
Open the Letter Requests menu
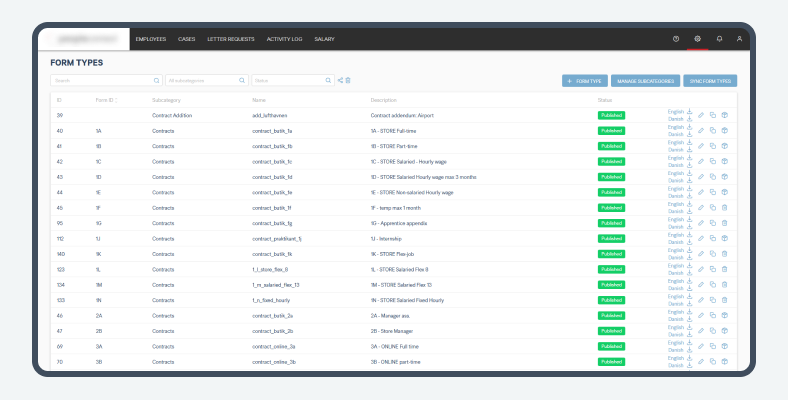coord(231,39)
